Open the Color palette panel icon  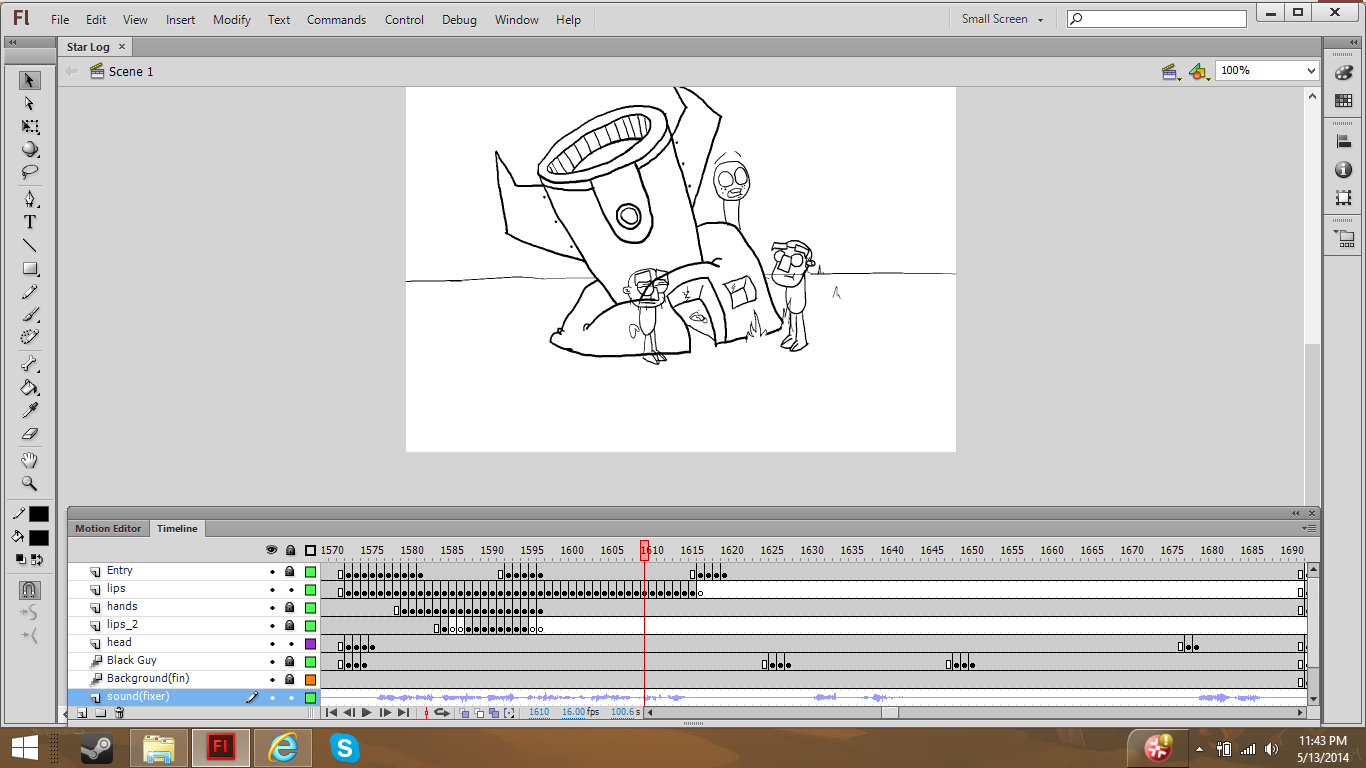point(1344,73)
